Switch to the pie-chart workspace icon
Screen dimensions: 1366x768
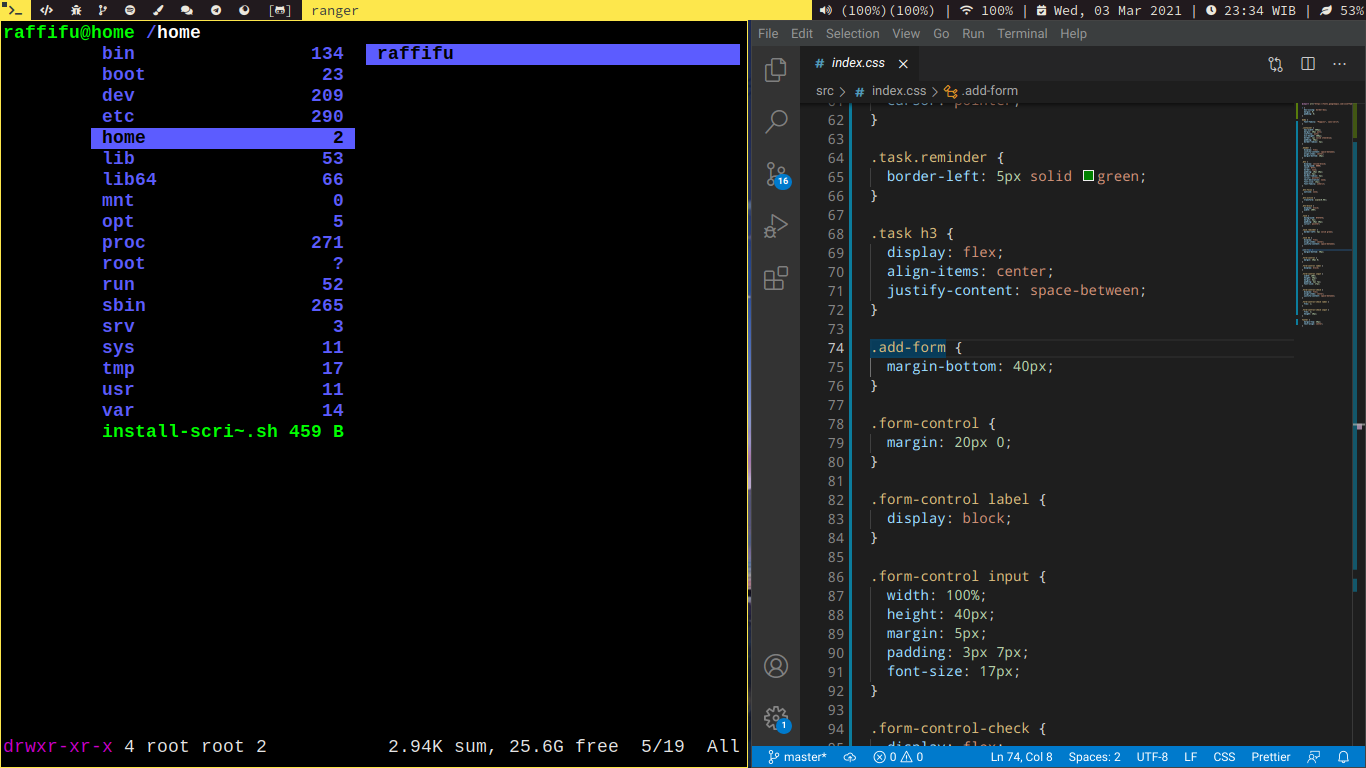tap(244, 10)
